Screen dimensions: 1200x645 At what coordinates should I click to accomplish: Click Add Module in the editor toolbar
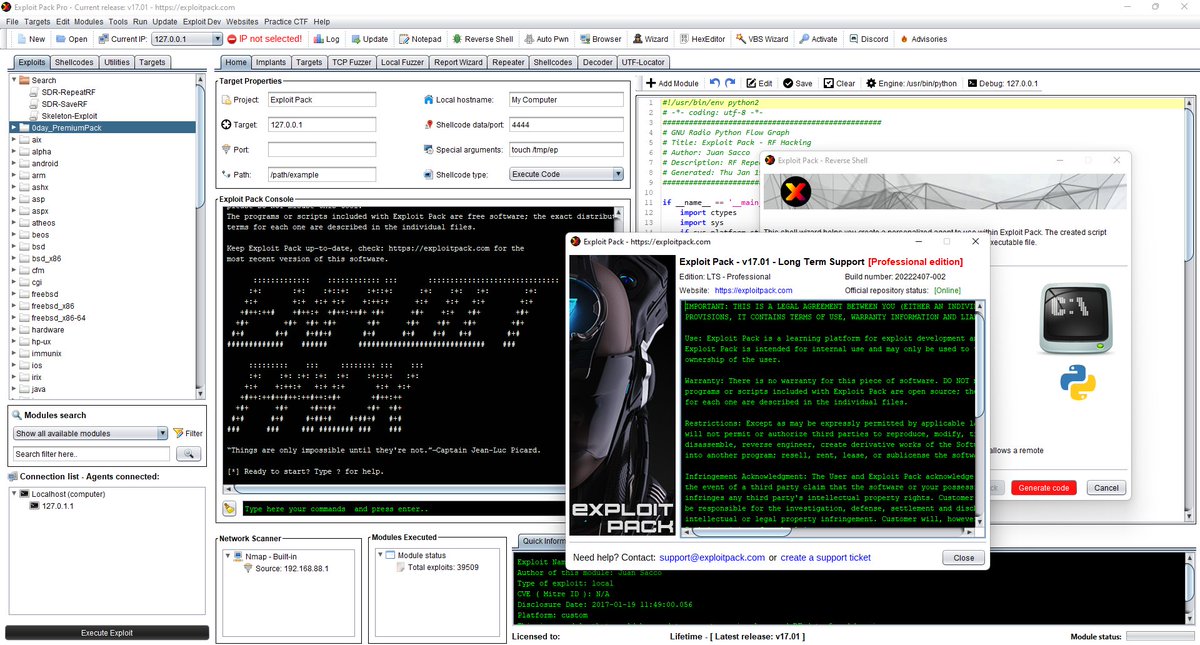point(672,84)
